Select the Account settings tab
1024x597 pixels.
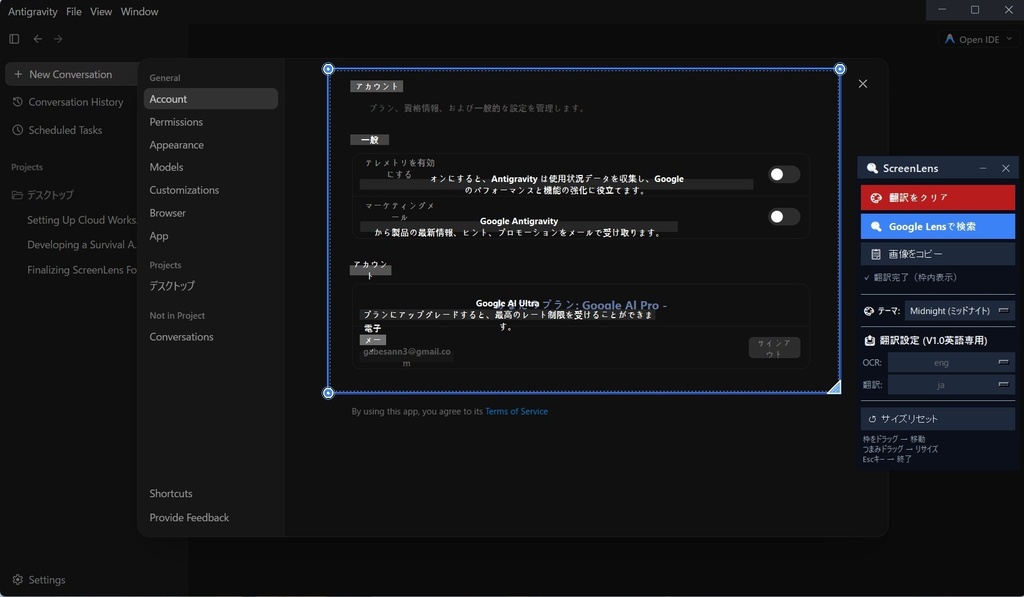point(211,99)
